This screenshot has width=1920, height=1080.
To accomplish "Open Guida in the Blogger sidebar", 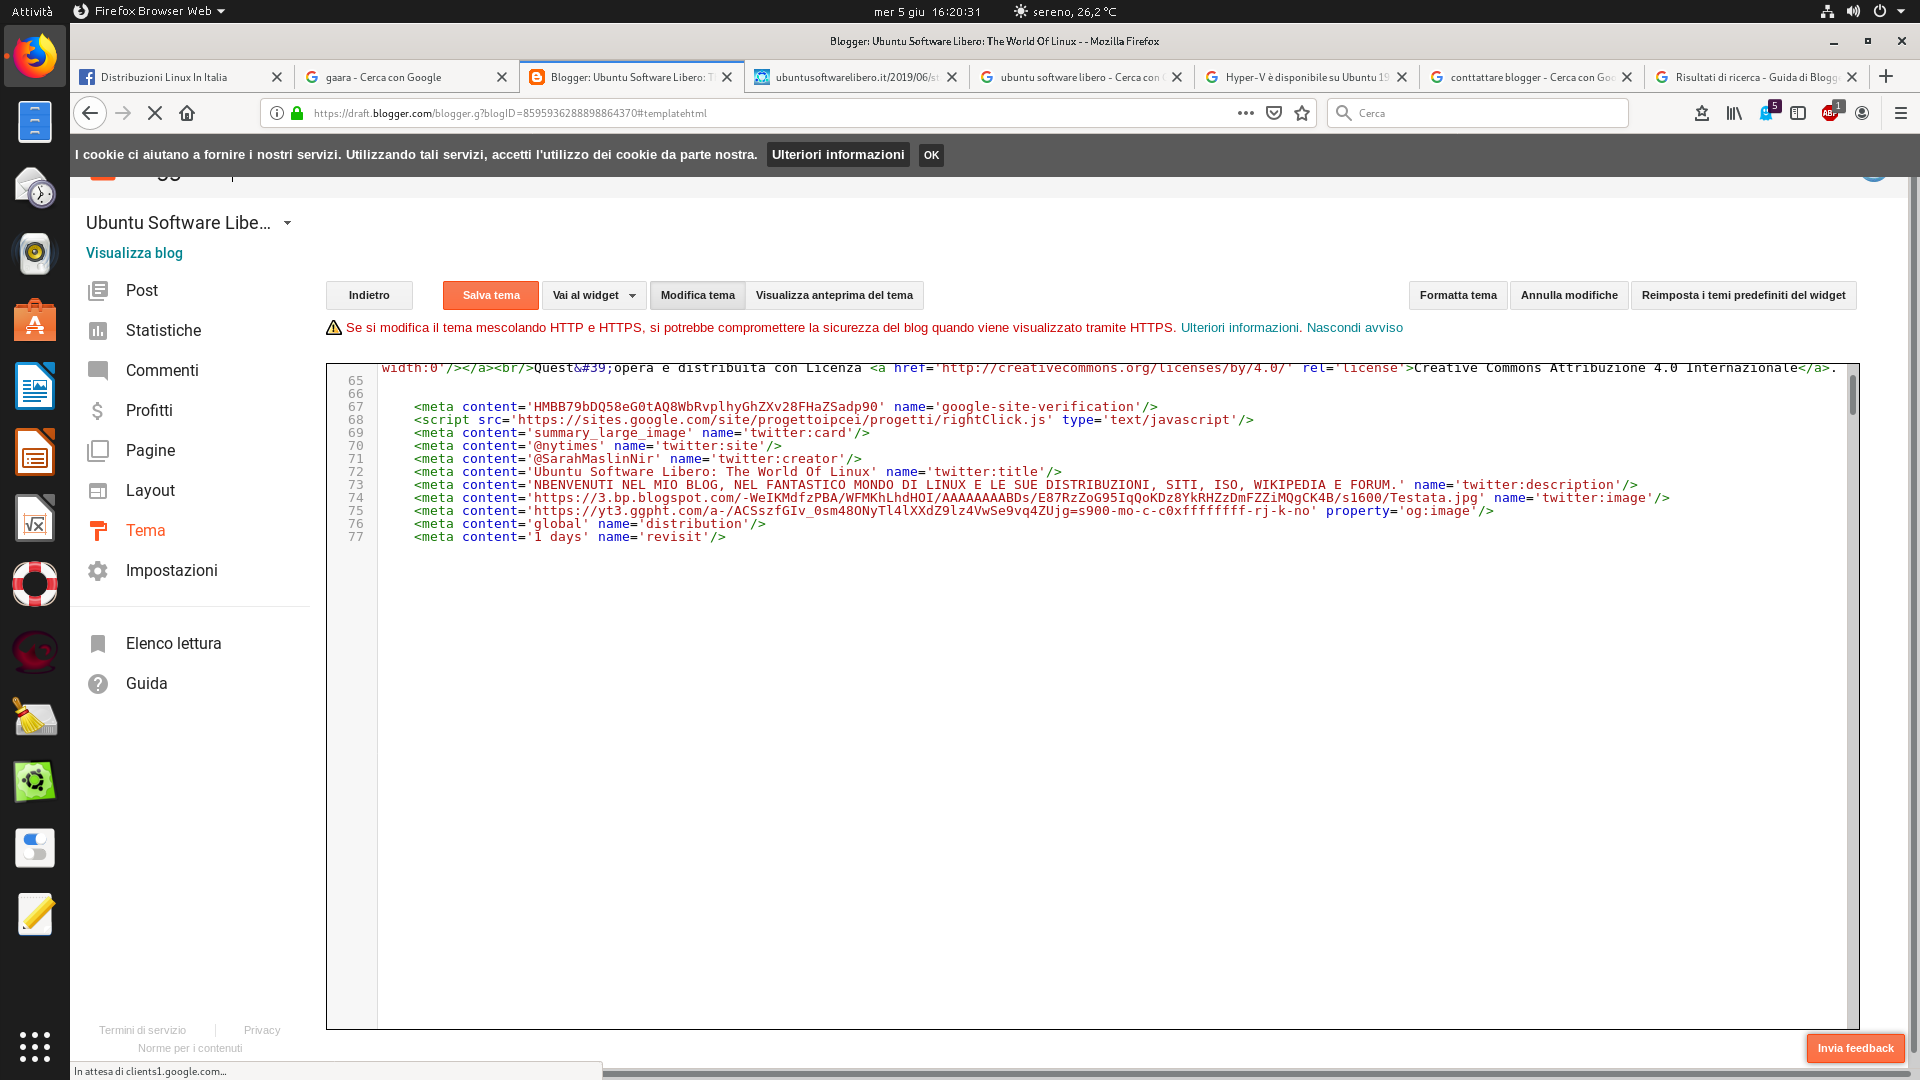I will coord(146,684).
